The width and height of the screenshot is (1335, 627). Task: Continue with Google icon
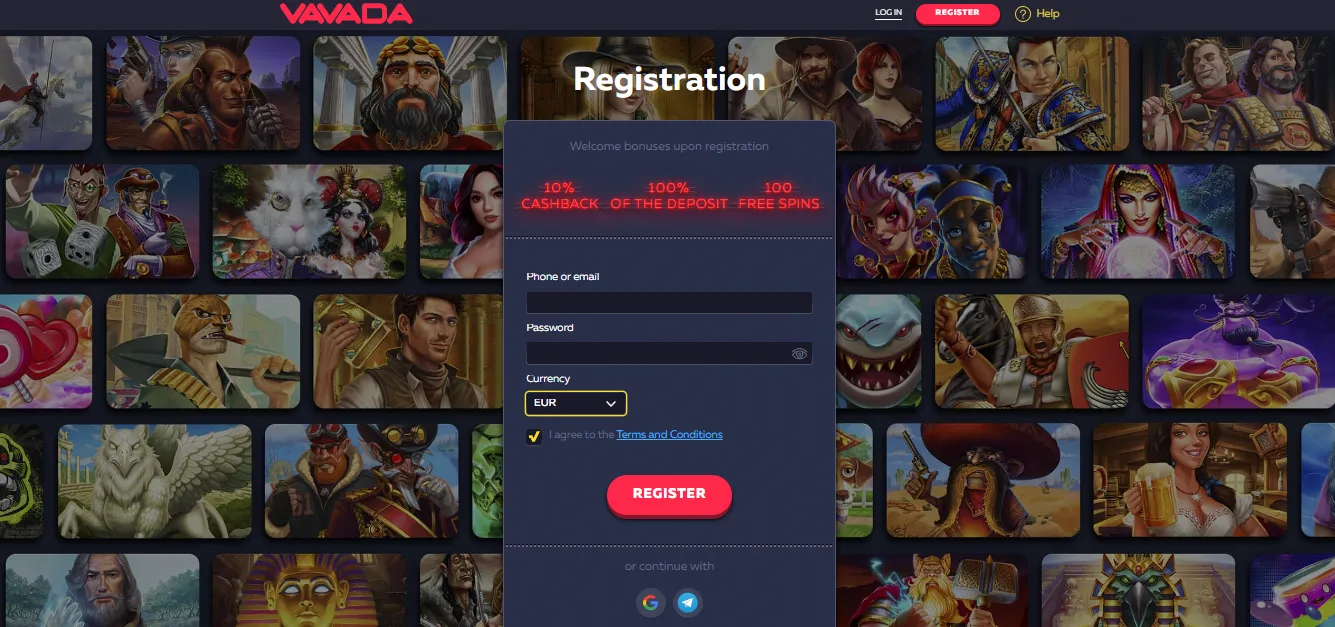[651, 602]
